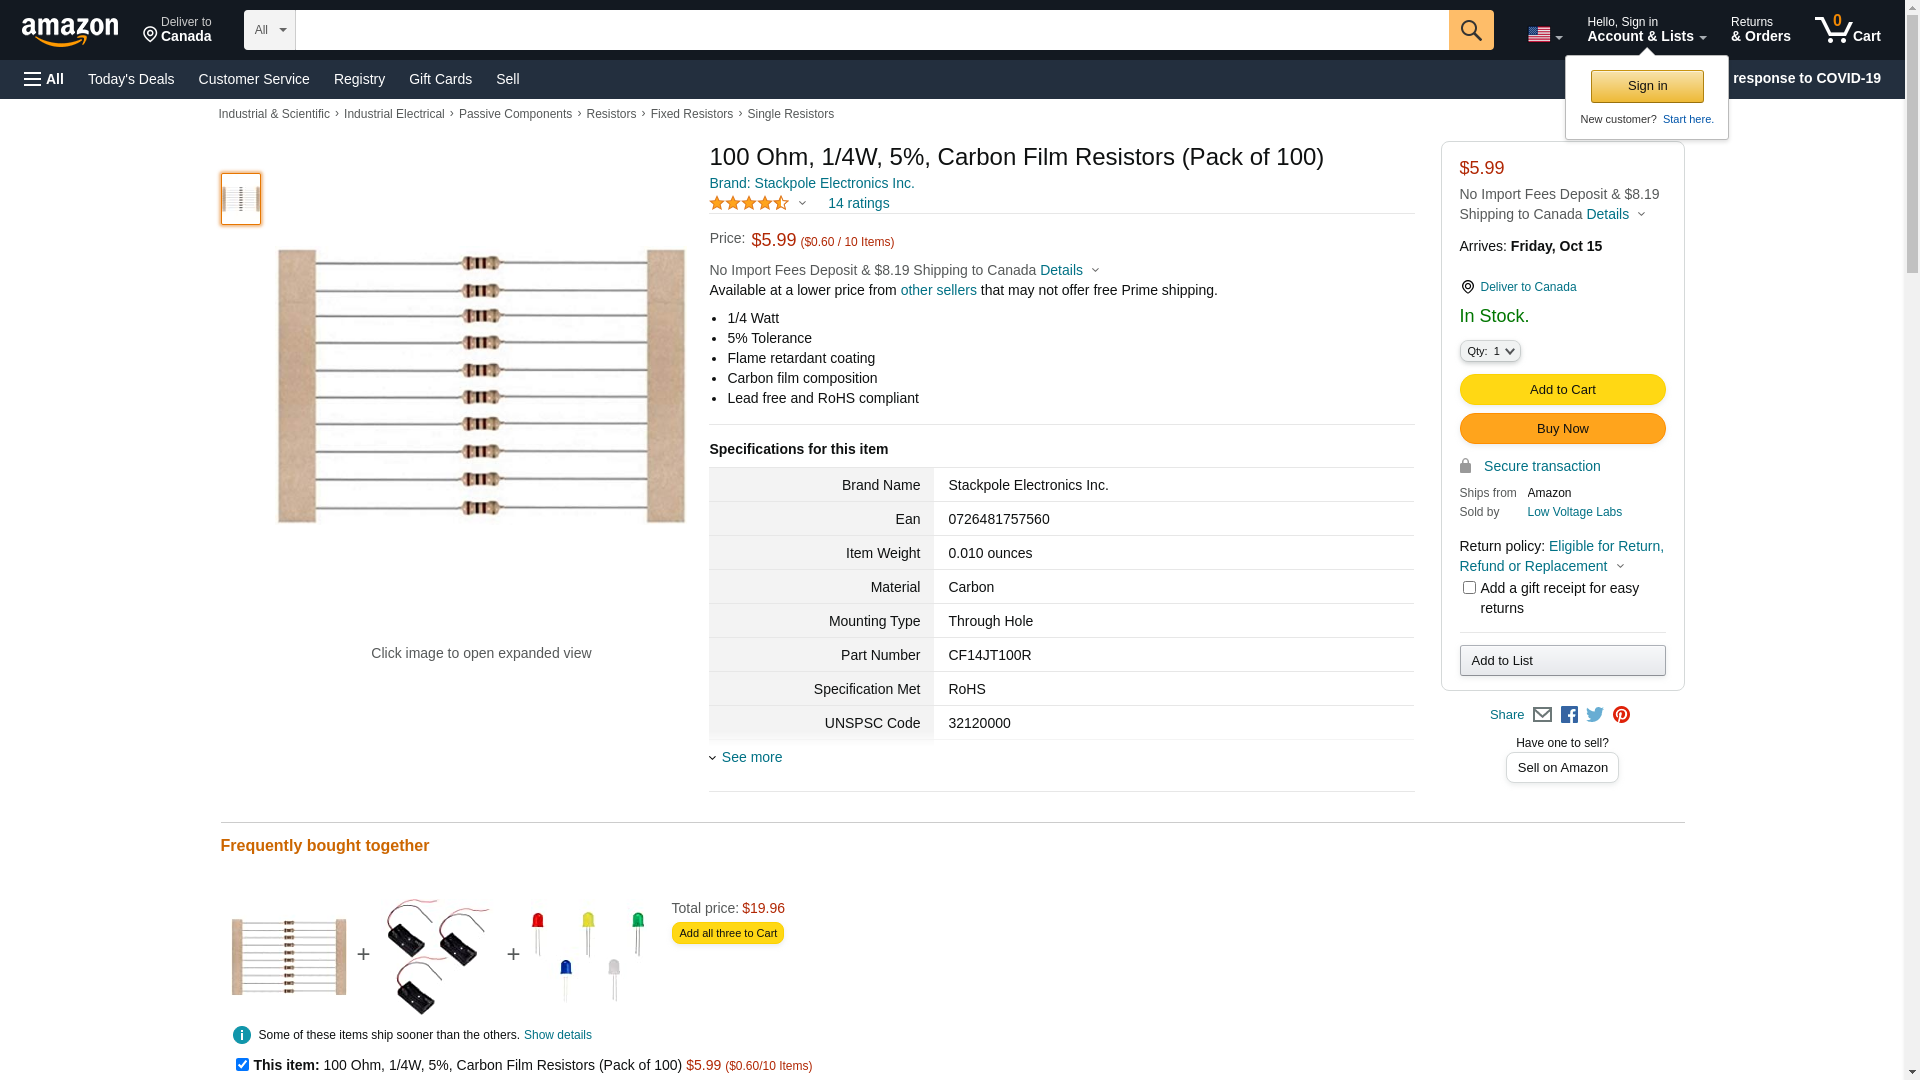The width and height of the screenshot is (1920, 1080).
Task: Open Today's Deals in navigation bar
Action: pyautogui.click(x=131, y=79)
